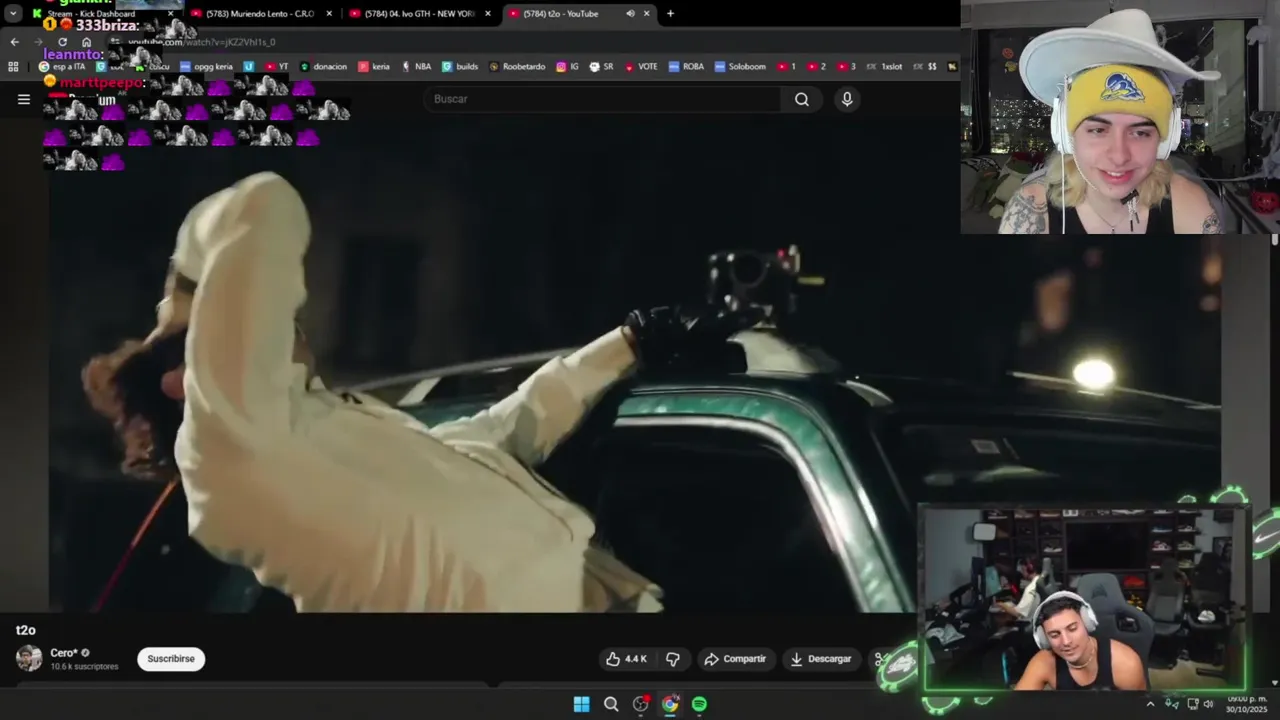1280x720 pixels.
Task: Open the taskbar app with red badge
Action: click(641, 704)
